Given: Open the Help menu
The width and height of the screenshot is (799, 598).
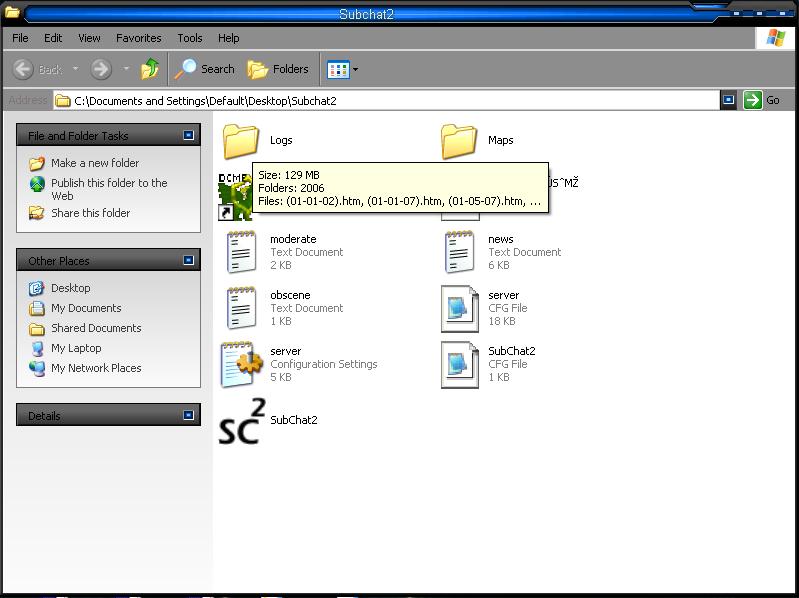Looking at the screenshot, I should 229,38.
